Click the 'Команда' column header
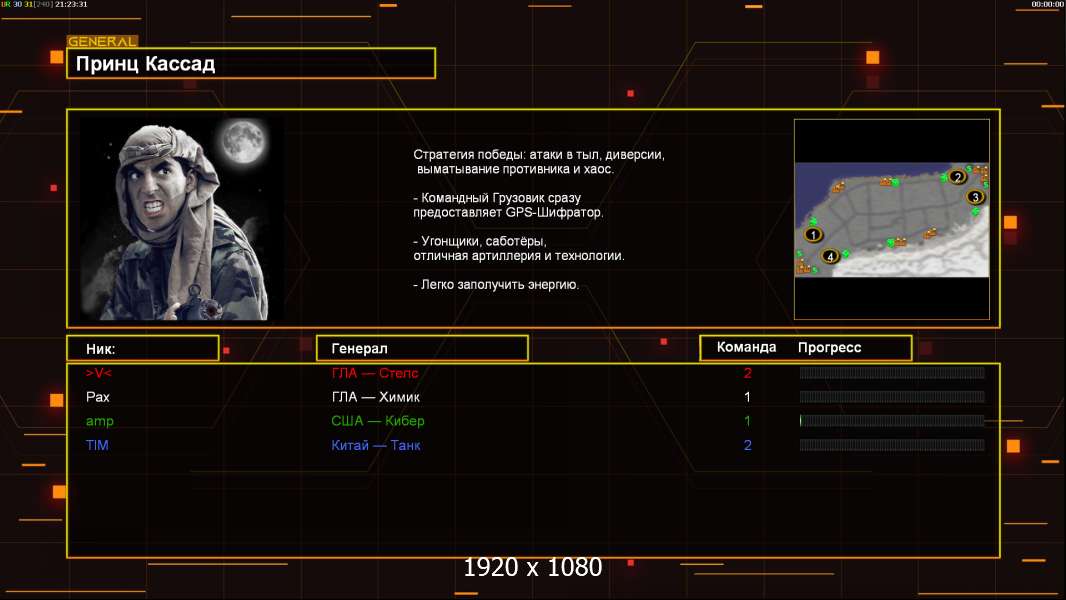Viewport: 1066px width, 600px height. click(746, 347)
